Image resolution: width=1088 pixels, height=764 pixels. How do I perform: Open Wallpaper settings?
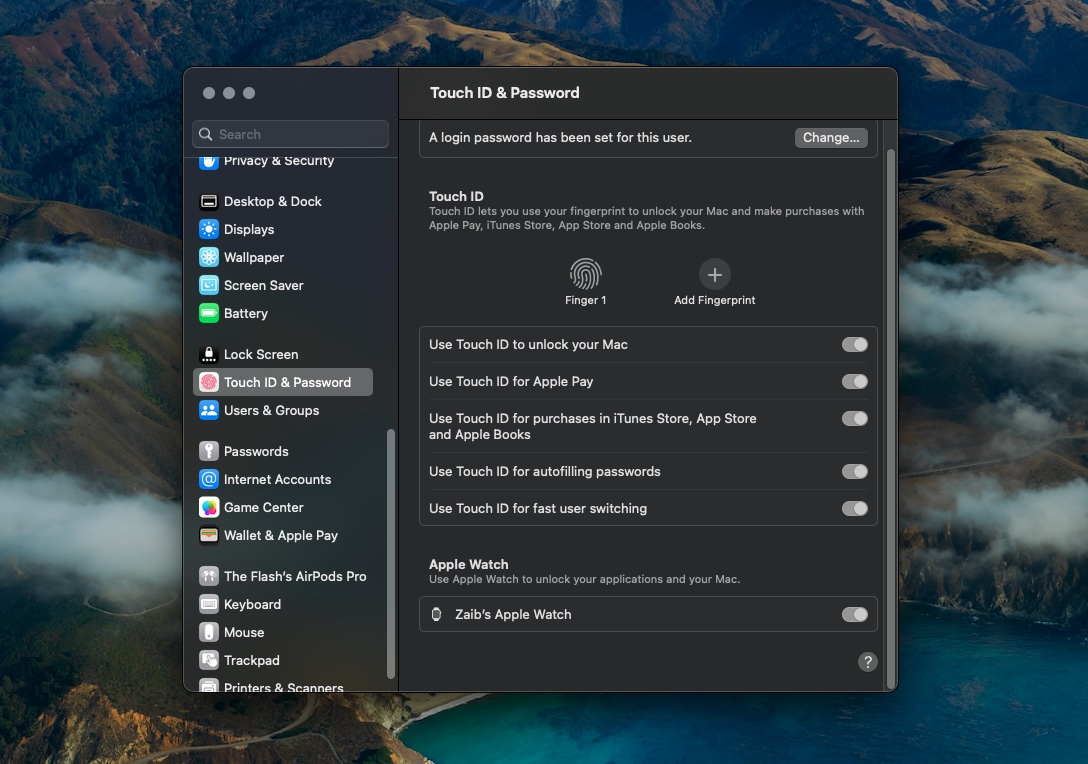282,257
